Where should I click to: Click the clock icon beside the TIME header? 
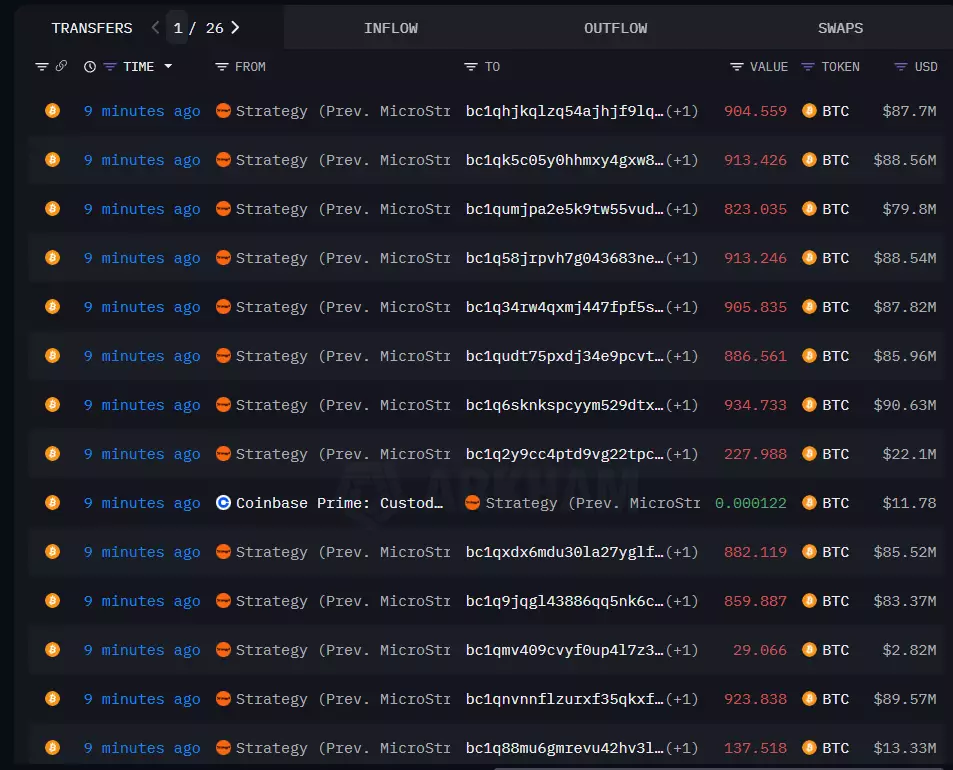(x=90, y=67)
